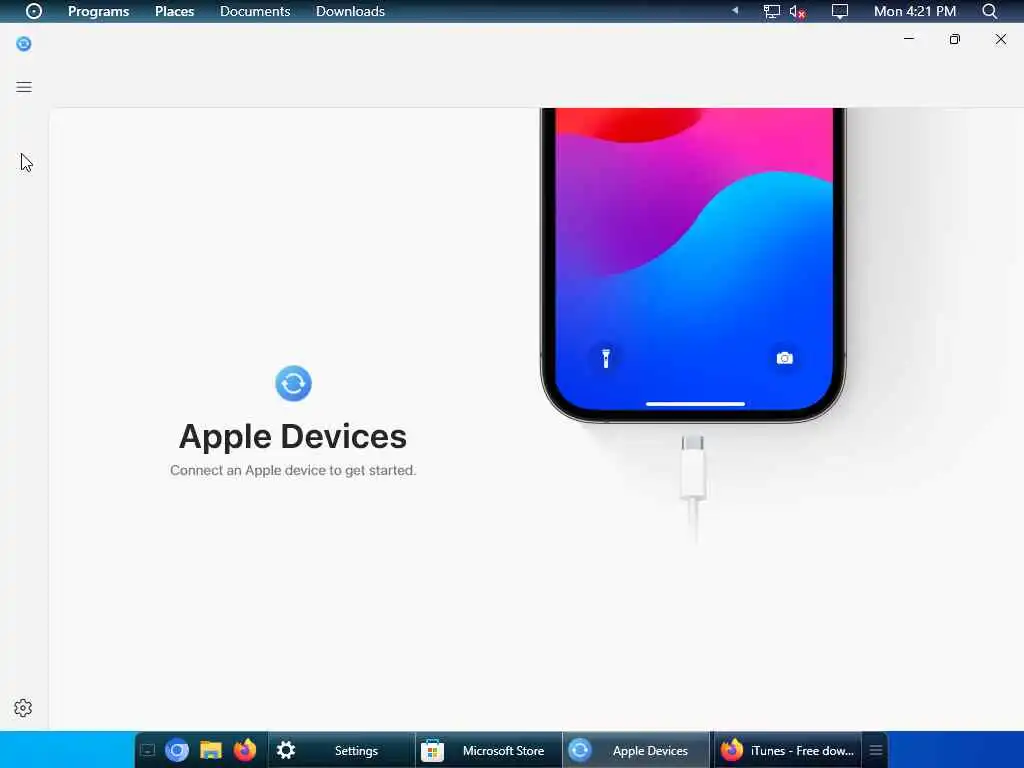The image size is (1024, 768).
Task: Click the iPhone home indicator bar
Action: pyautogui.click(x=696, y=404)
